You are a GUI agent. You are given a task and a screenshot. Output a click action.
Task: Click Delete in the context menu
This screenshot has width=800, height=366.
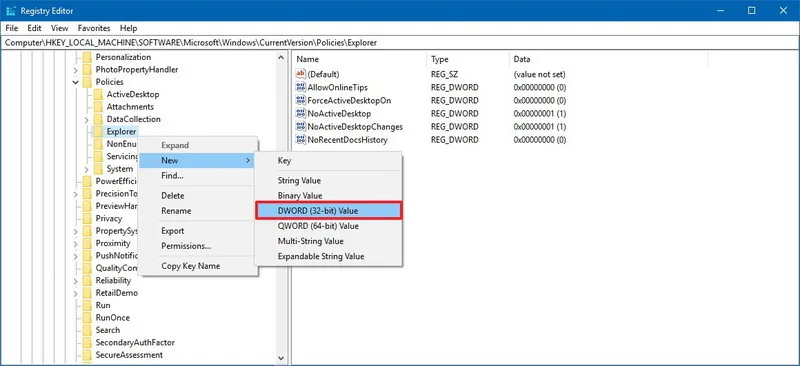[x=198, y=196]
